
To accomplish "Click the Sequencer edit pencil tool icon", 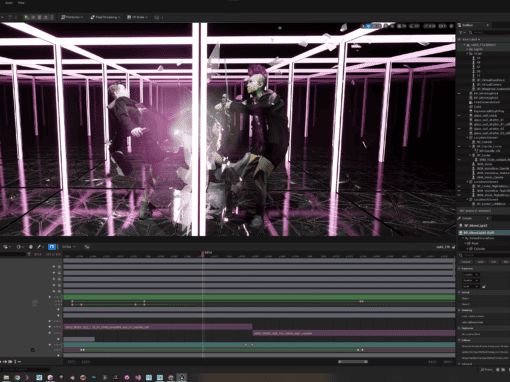I will click(40, 247).
